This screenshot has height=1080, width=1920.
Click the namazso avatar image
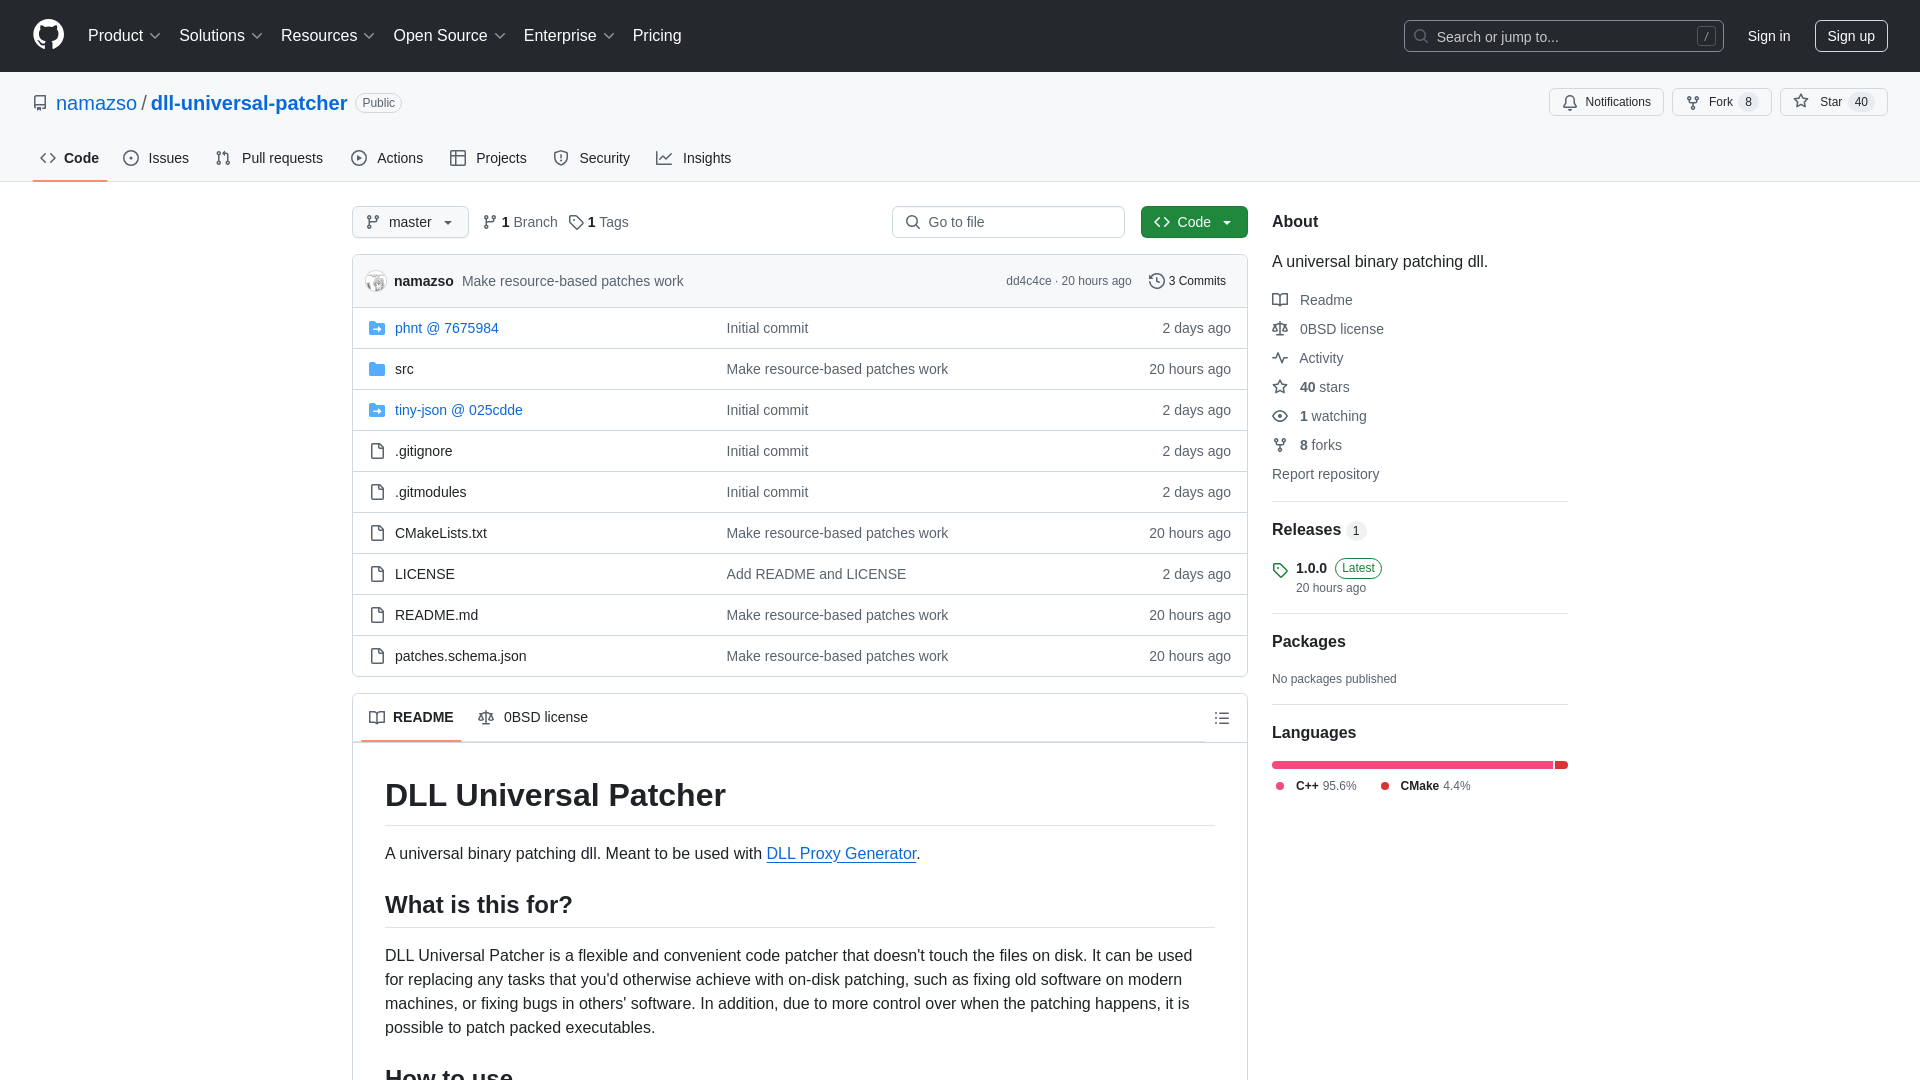[x=376, y=281]
